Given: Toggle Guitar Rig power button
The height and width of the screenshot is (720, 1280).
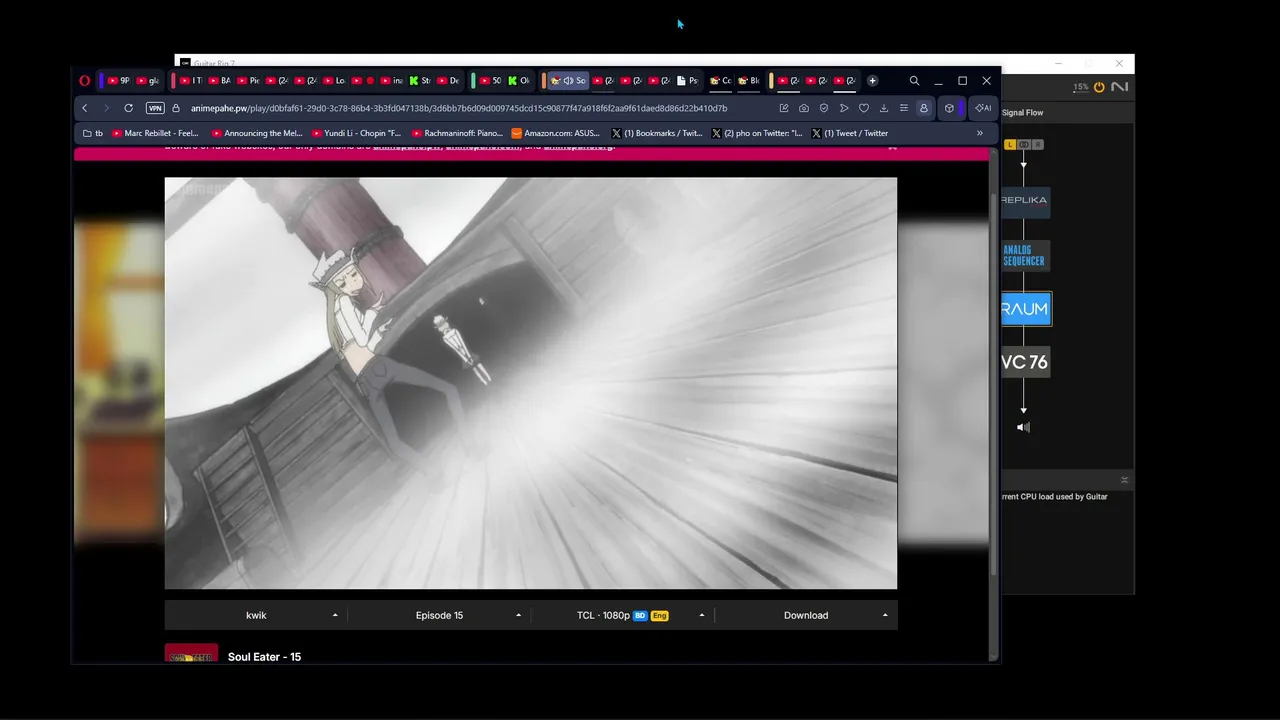Looking at the screenshot, I should (x=1099, y=87).
